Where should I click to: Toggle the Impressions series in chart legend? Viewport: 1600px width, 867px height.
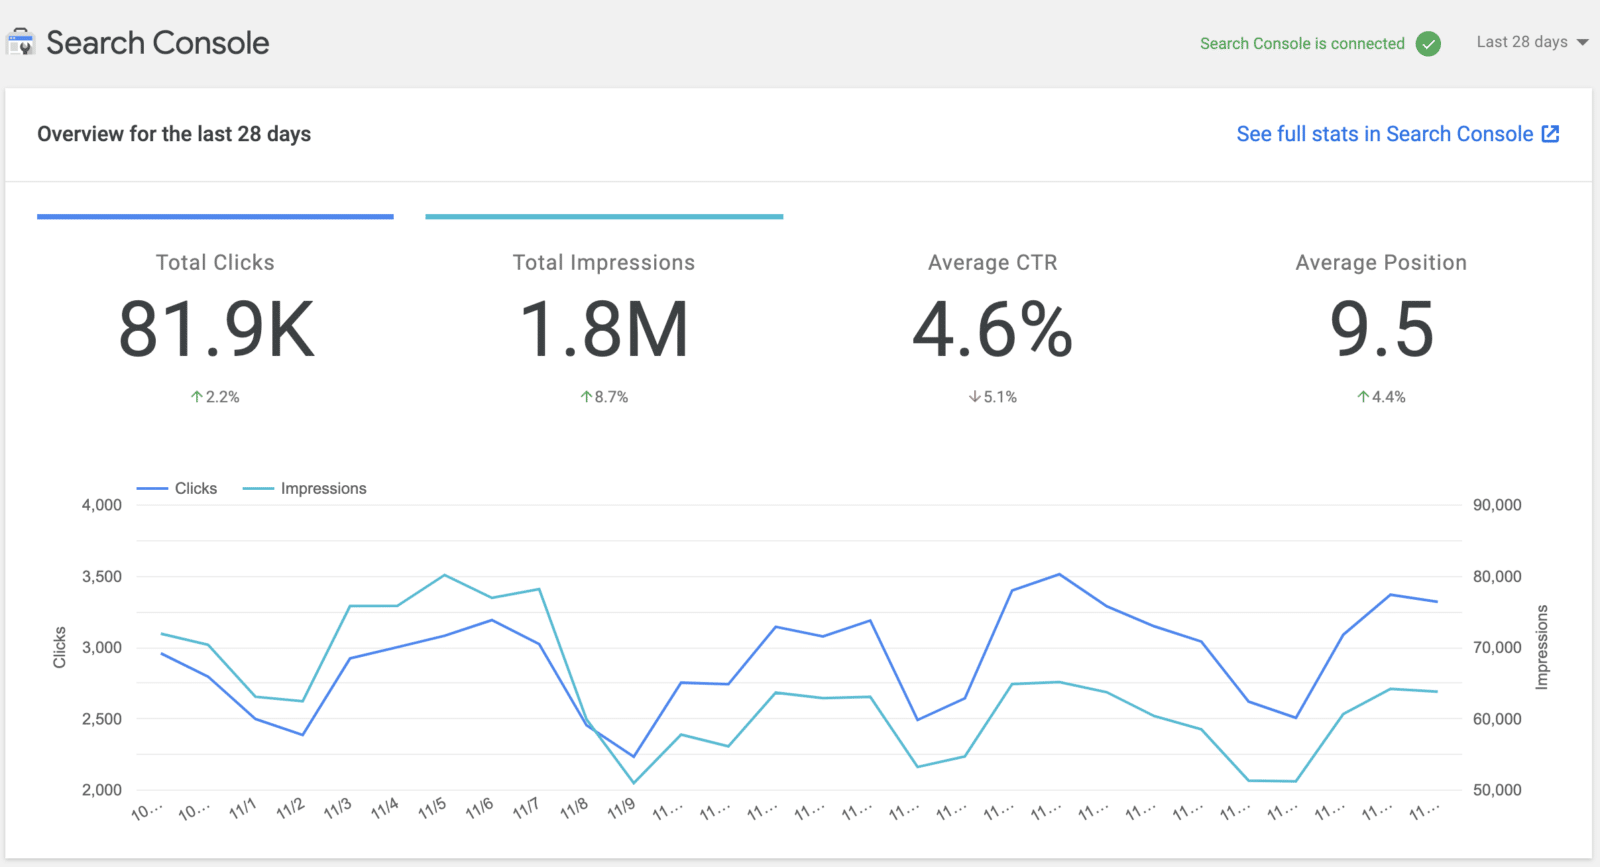pos(306,488)
